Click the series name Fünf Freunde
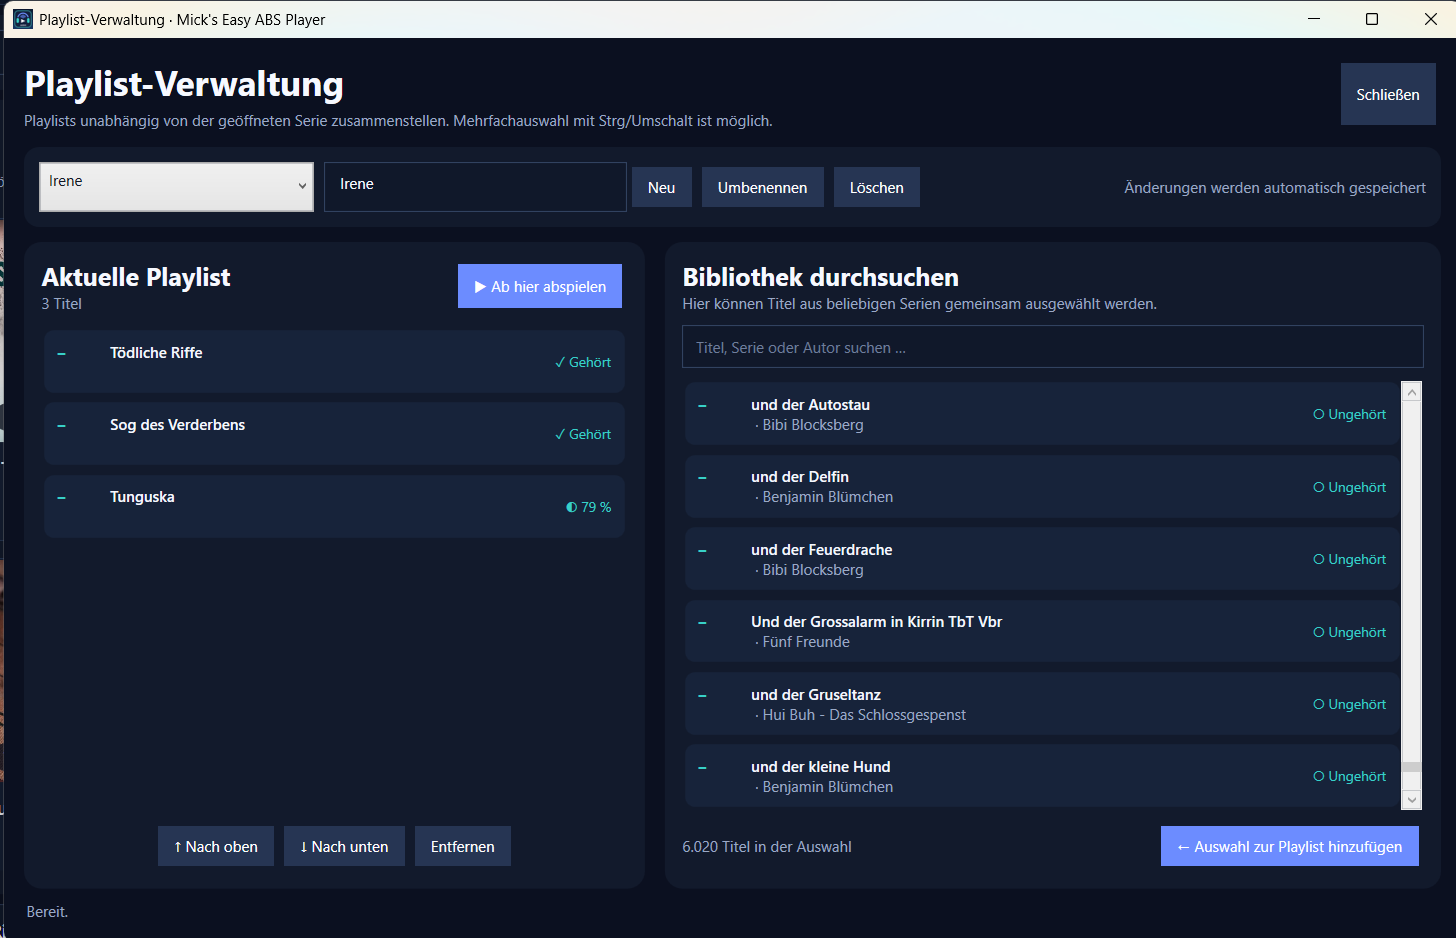Screen dimensions: 1456x938 [x=806, y=642]
